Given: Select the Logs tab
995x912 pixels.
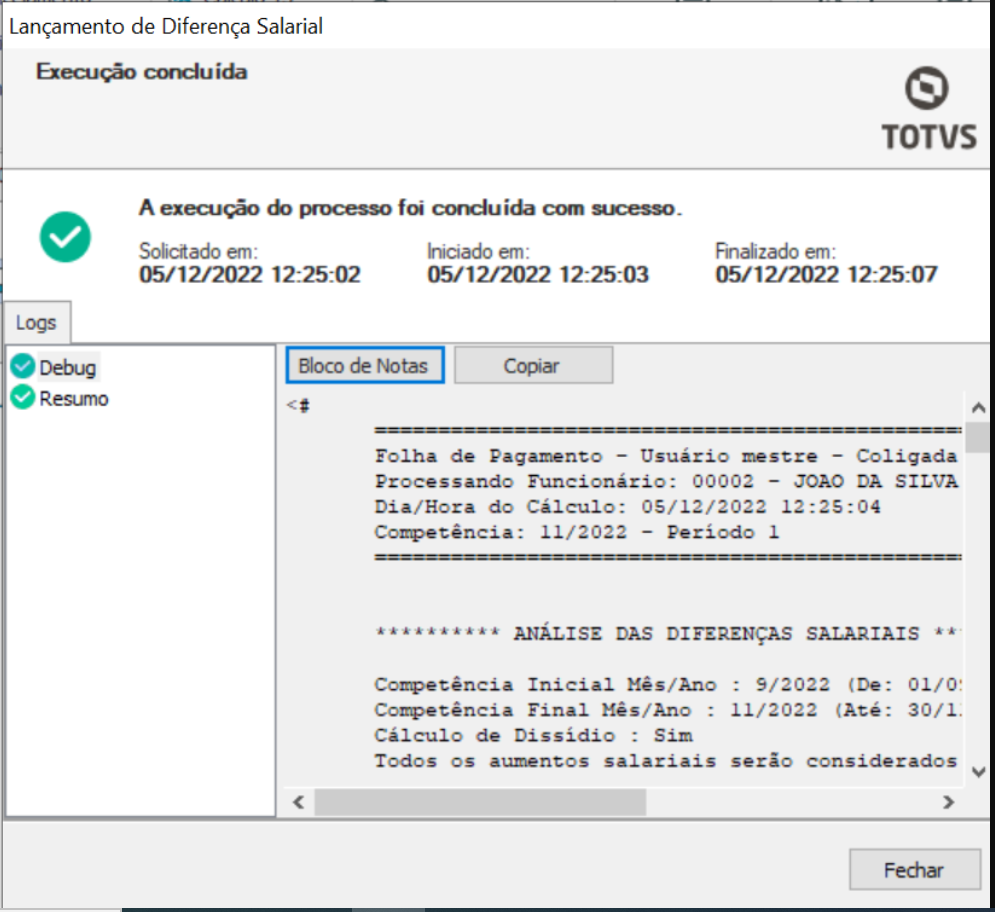Looking at the screenshot, I should coord(37,322).
